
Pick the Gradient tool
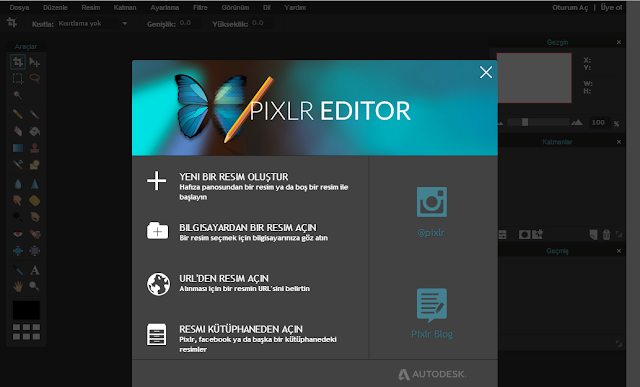[18, 148]
